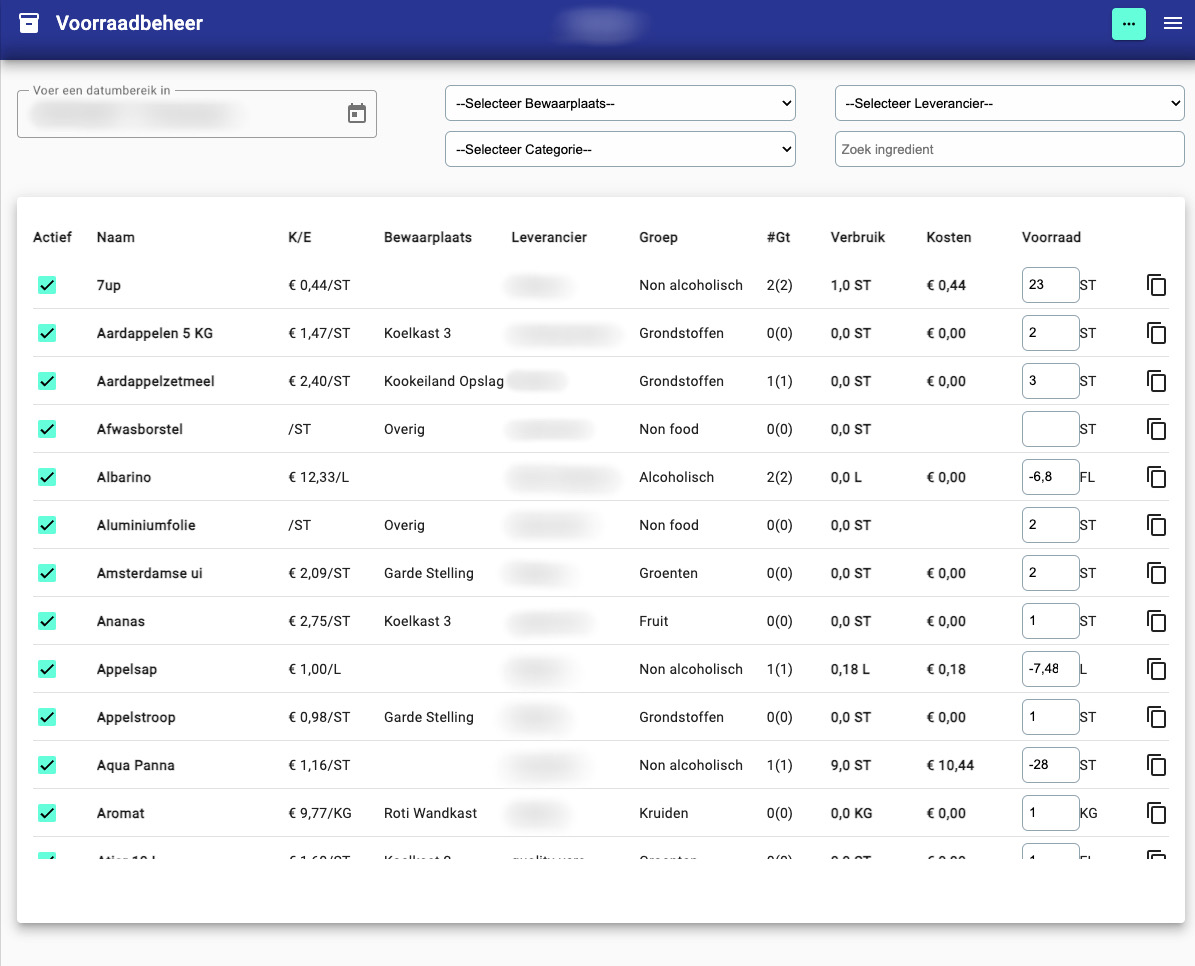
Task: Open the Selecteer Categorie dropdown
Action: (x=620, y=149)
